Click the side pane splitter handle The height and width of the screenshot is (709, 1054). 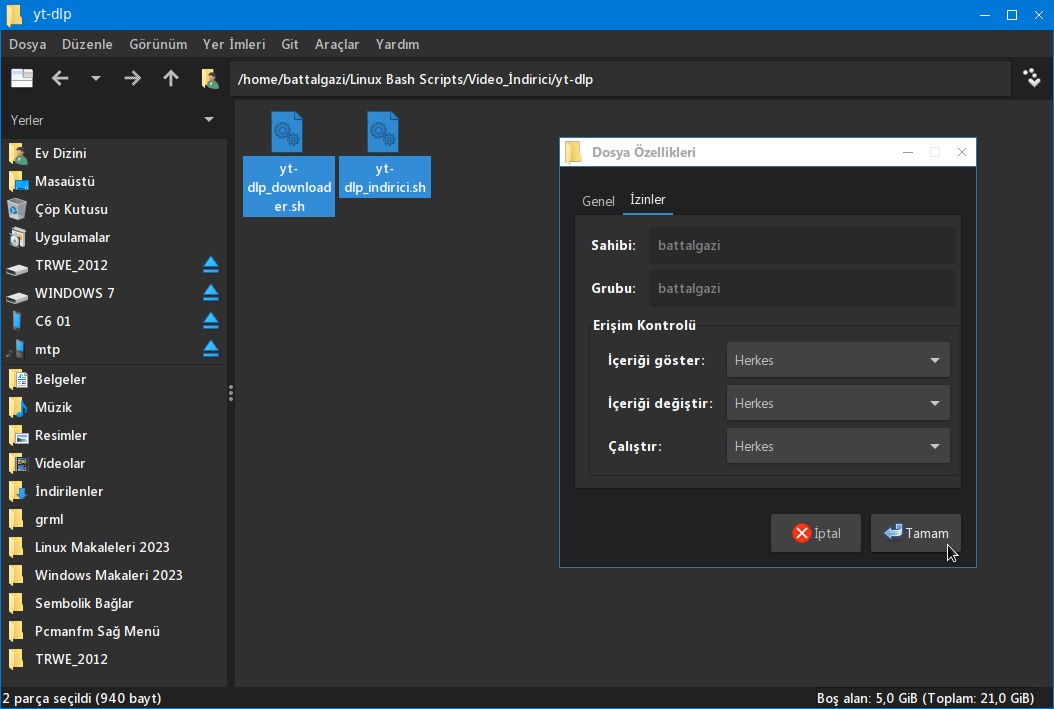click(x=231, y=393)
